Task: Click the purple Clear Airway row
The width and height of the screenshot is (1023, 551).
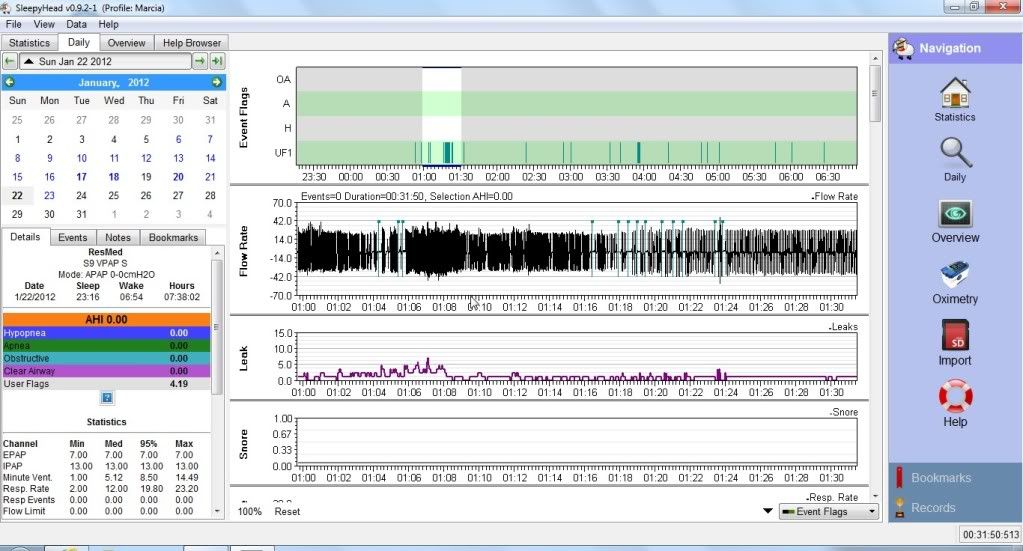Action: point(106,371)
